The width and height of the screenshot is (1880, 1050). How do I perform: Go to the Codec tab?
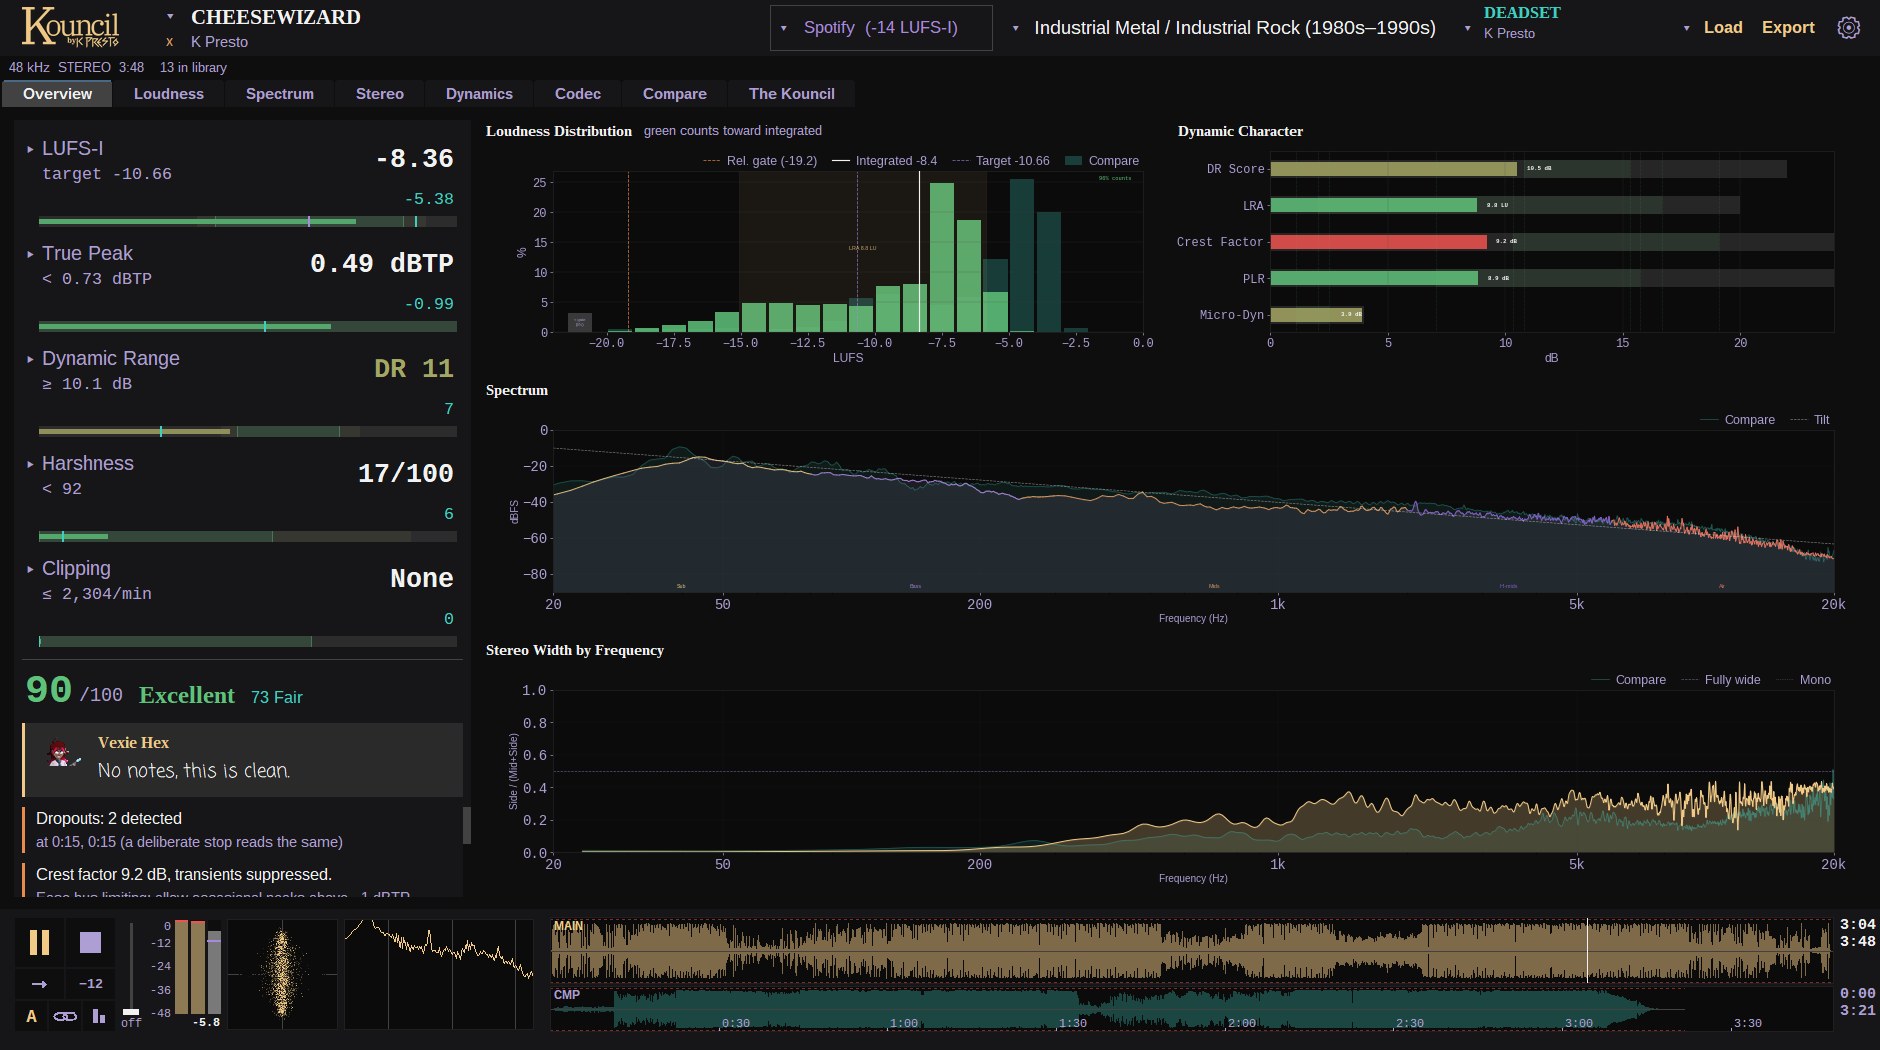tap(578, 94)
